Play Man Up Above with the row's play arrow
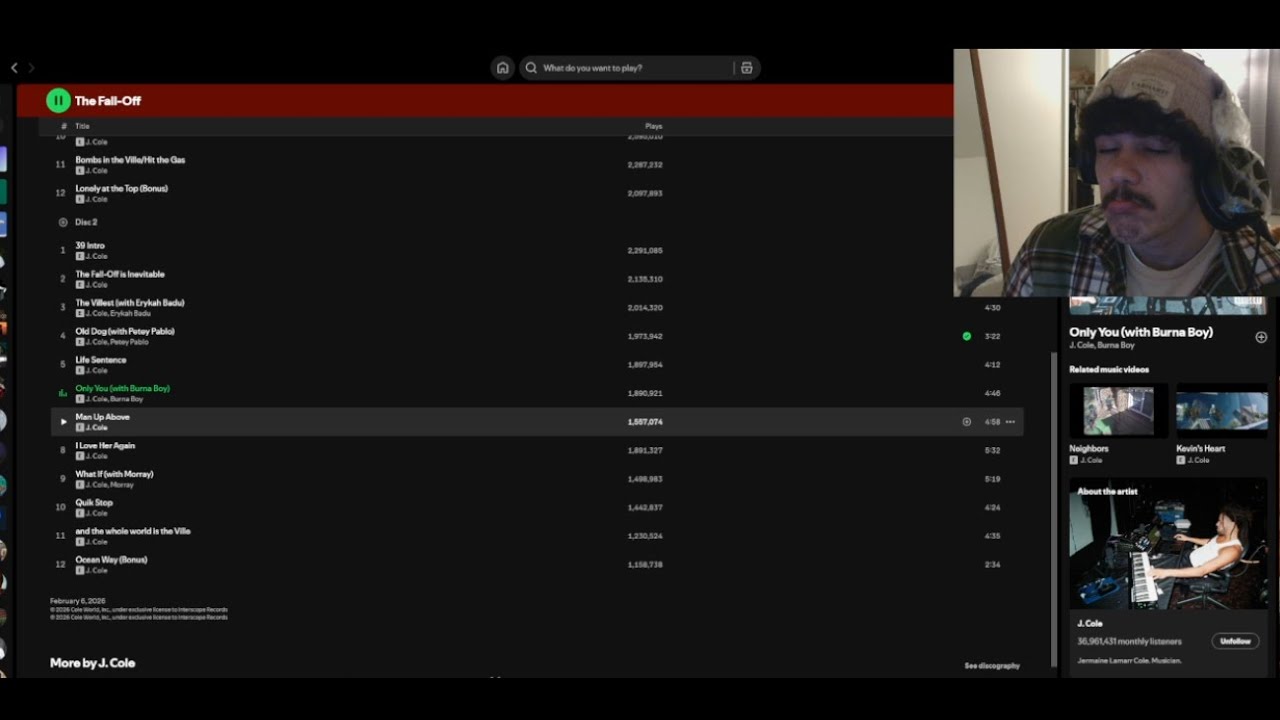The image size is (1280, 720). 63,422
